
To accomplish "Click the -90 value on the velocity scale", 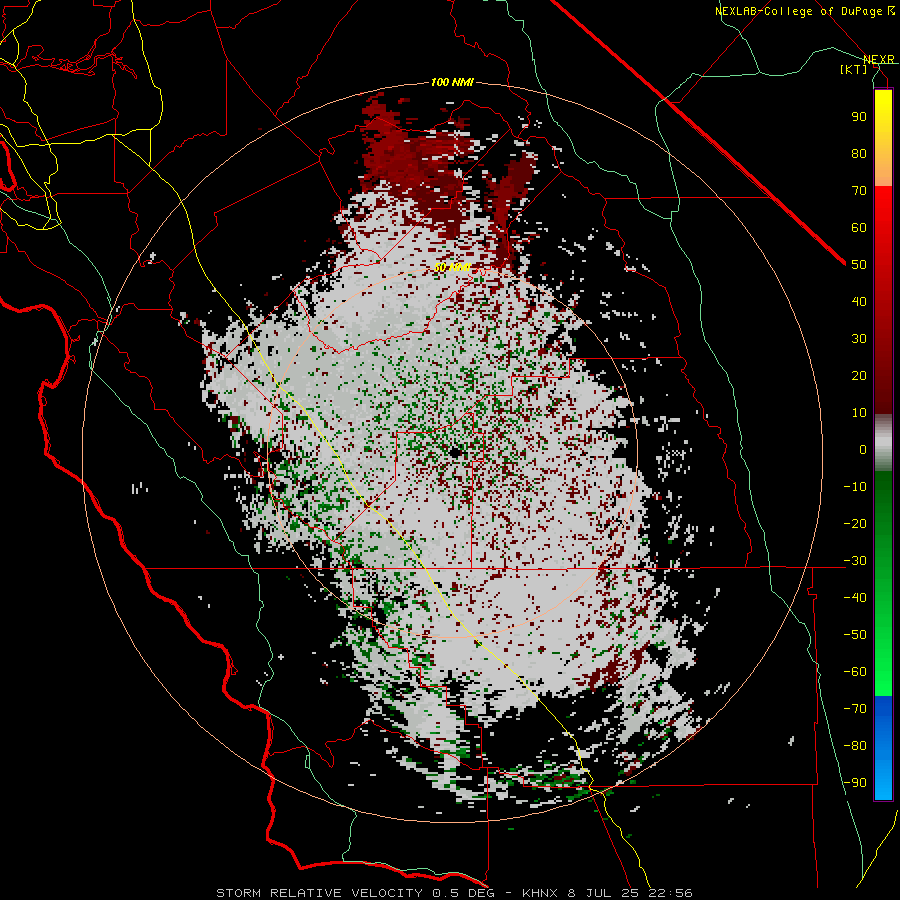I will [x=855, y=783].
